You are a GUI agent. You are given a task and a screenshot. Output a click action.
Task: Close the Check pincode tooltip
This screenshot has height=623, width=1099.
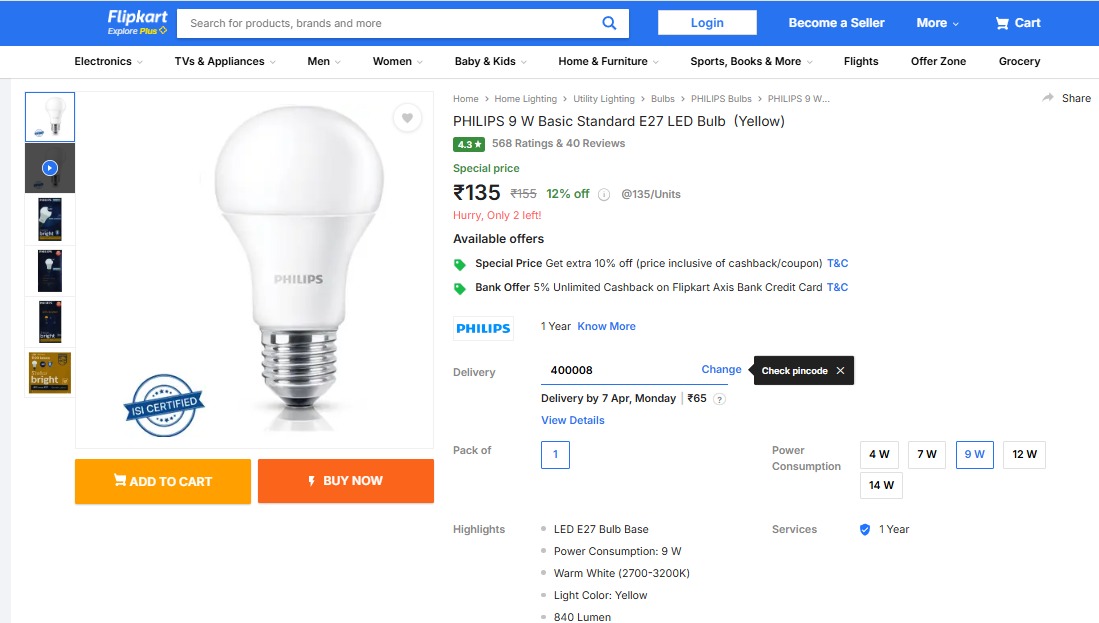click(x=840, y=371)
